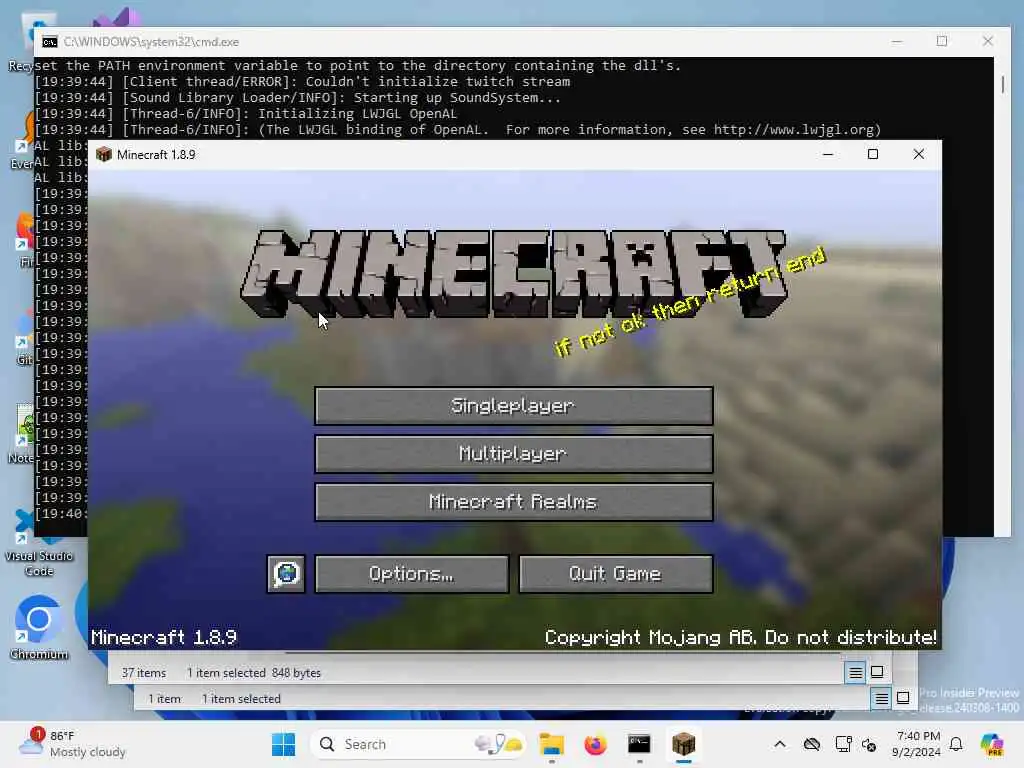This screenshot has width=1024, height=768.
Task: Close the cmd.exe window
Action: (x=987, y=41)
